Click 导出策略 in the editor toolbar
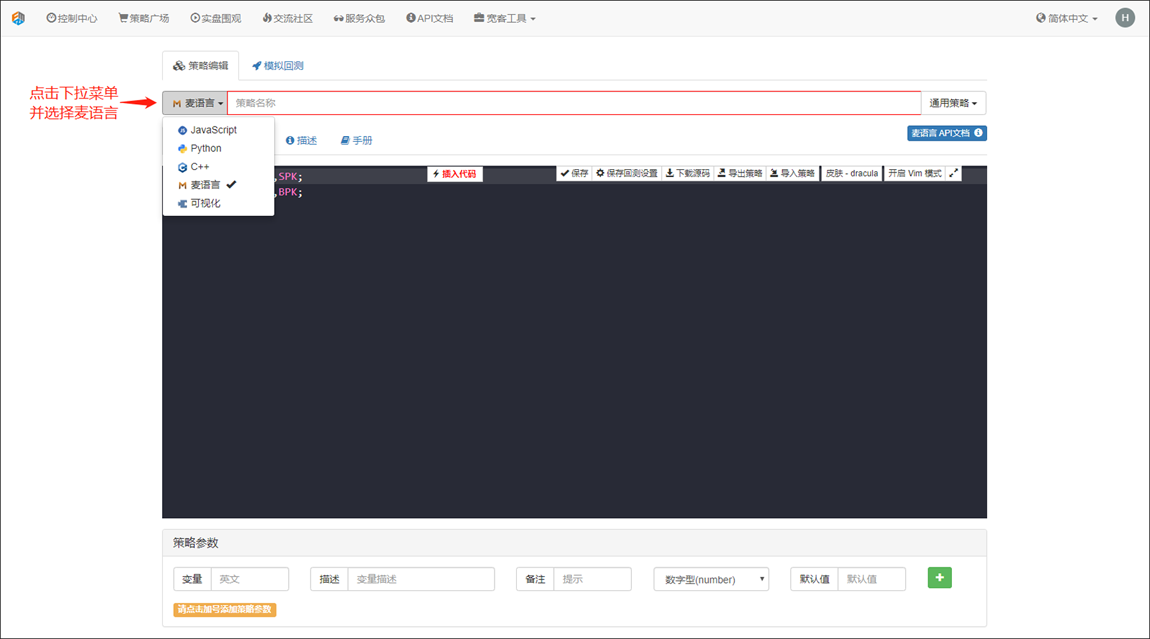 click(740, 173)
